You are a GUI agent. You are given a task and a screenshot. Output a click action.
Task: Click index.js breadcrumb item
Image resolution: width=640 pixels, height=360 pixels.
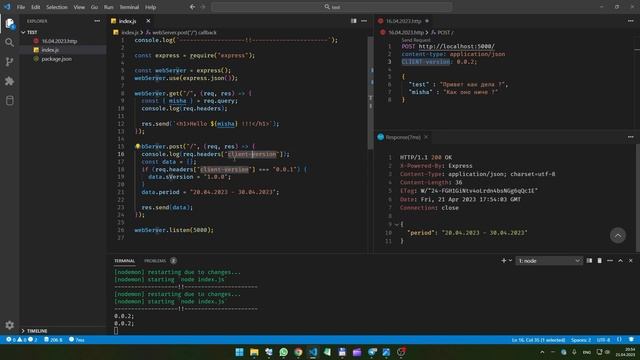click(x=130, y=32)
